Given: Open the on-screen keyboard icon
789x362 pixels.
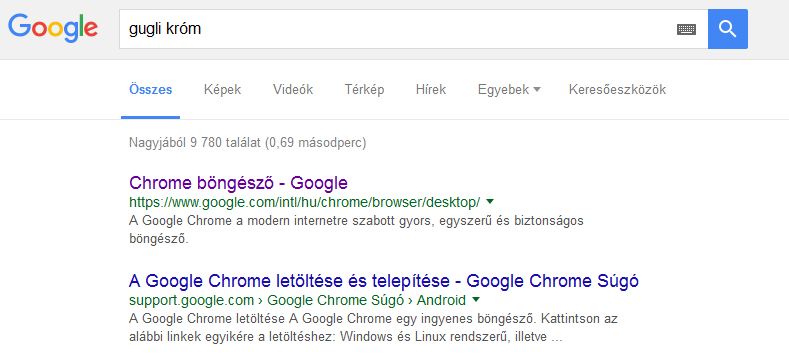Looking at the screenshot, I should click(686, 29).
